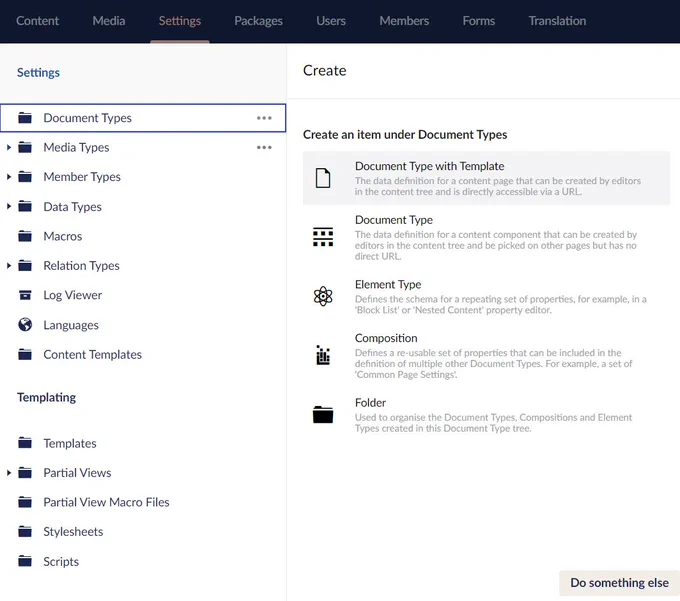
Task: Open the Content section tab
Action: 37,21
